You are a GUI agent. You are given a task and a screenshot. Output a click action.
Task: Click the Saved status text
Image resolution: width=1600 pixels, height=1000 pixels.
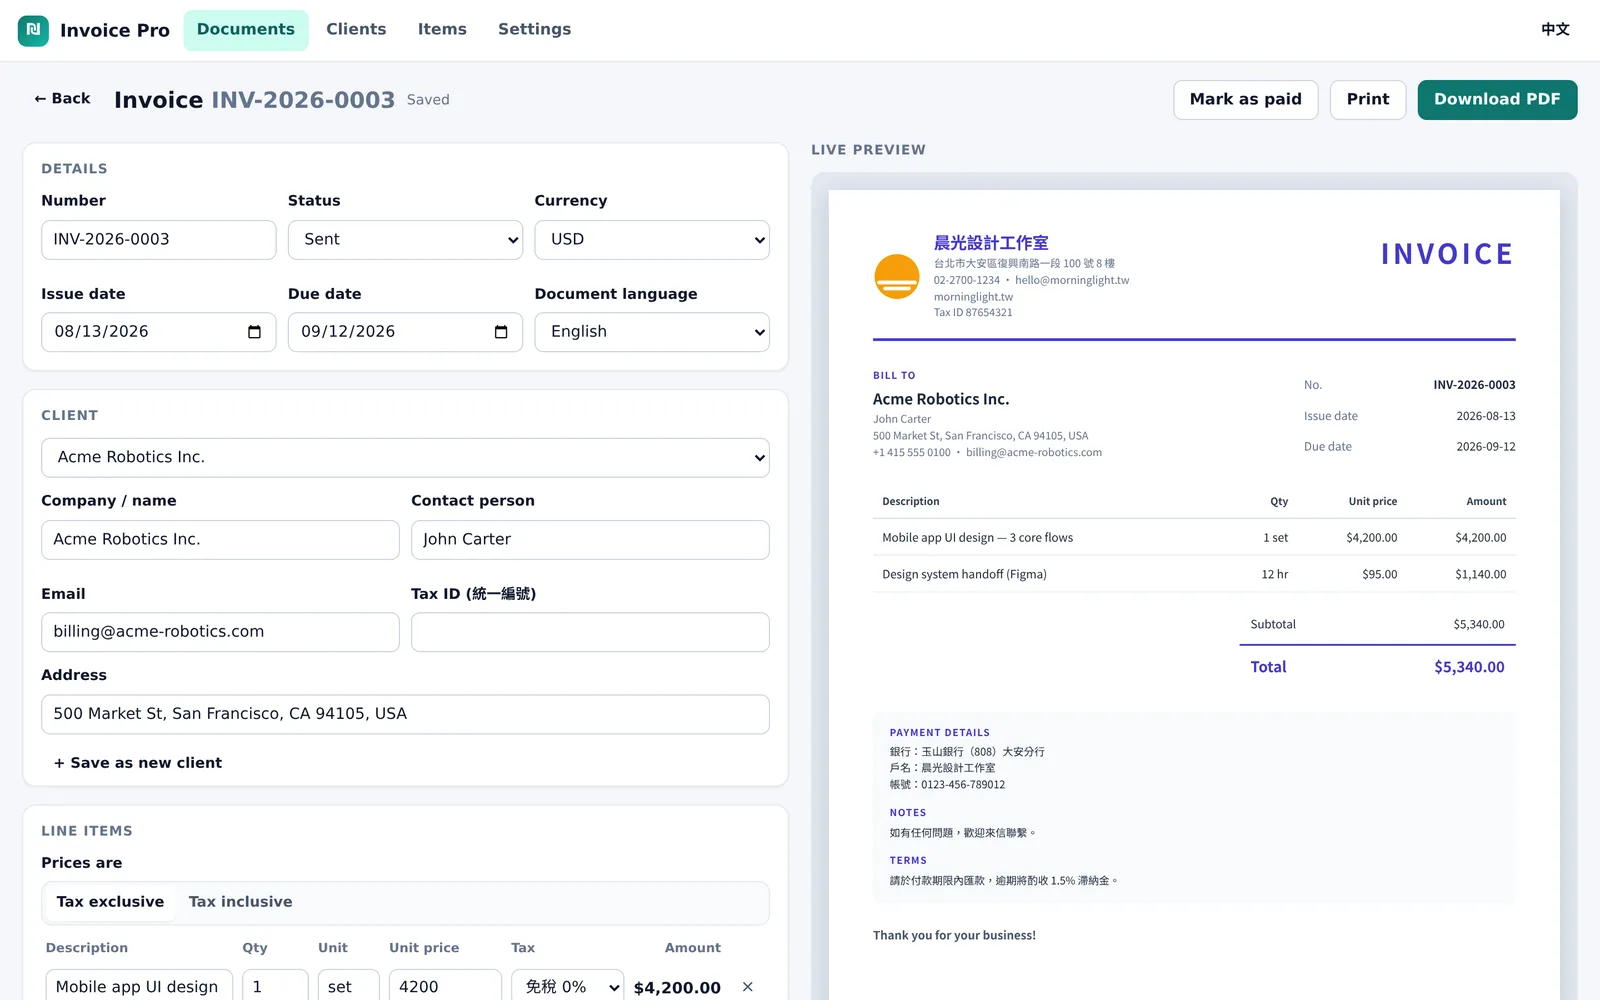[x=428, y=100]
